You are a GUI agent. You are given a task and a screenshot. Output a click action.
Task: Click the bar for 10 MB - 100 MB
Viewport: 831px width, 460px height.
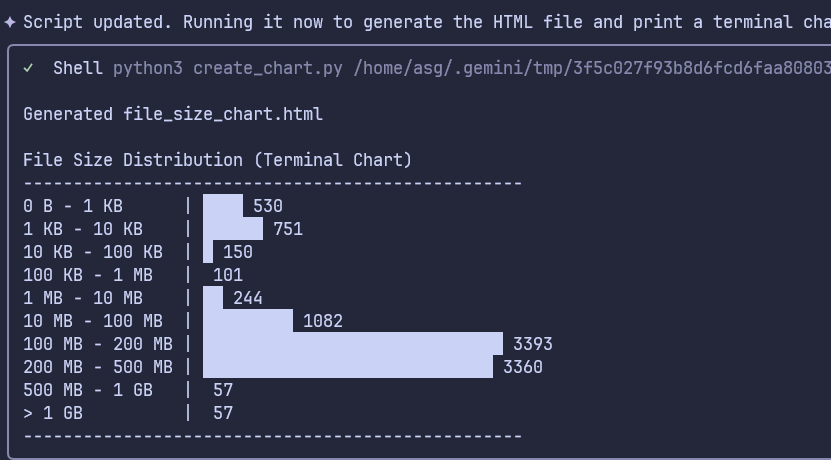coord(248,321)
